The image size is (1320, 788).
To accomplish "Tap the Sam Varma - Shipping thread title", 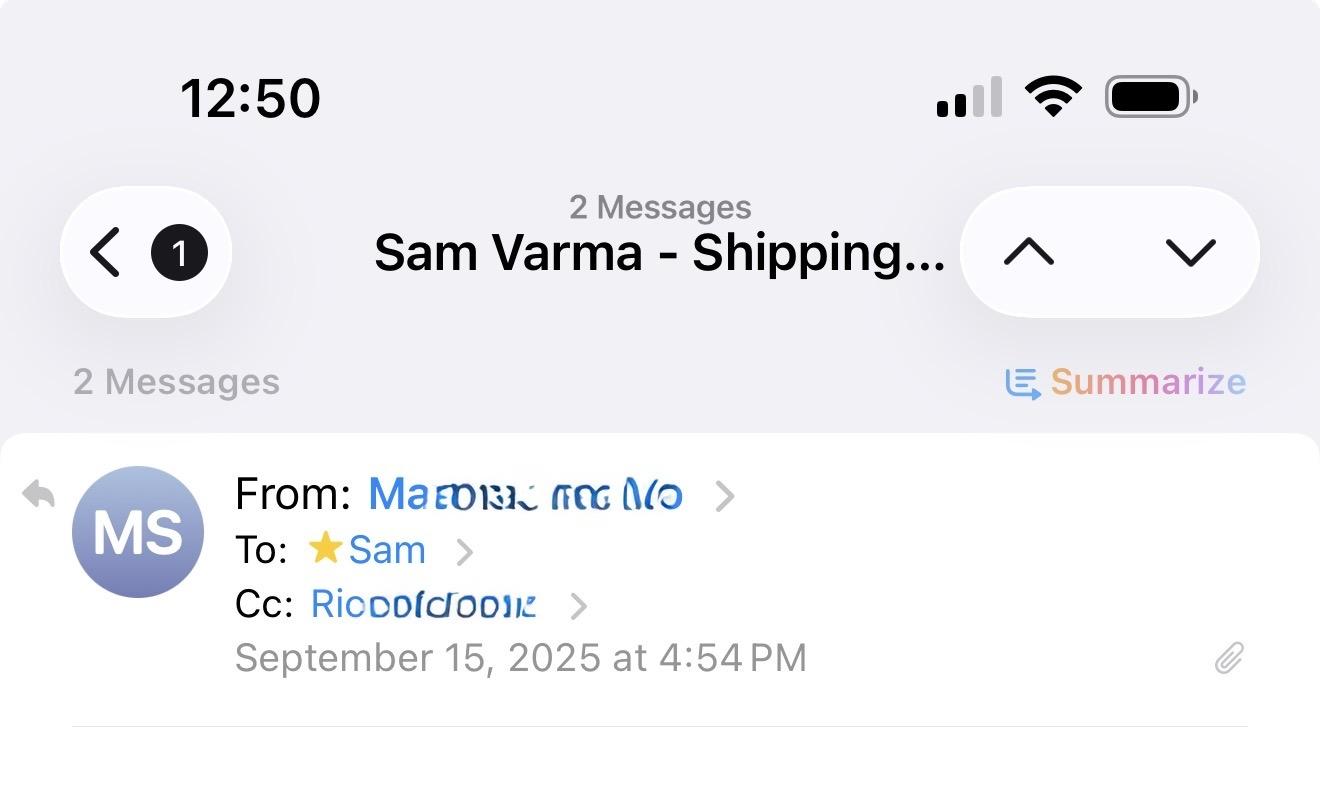I will click(x=658, y=252).
